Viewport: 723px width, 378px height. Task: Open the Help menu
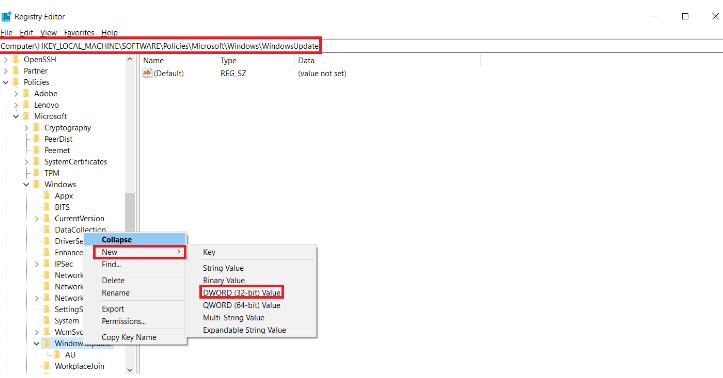(x=110, y=32)
